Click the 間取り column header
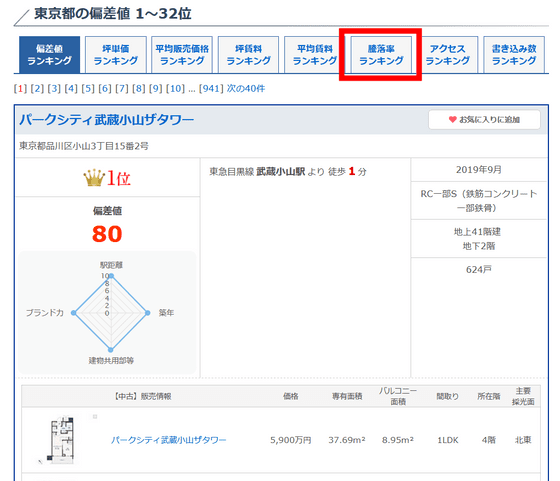The height and width of the screenshot is (481, 560). 448,396
